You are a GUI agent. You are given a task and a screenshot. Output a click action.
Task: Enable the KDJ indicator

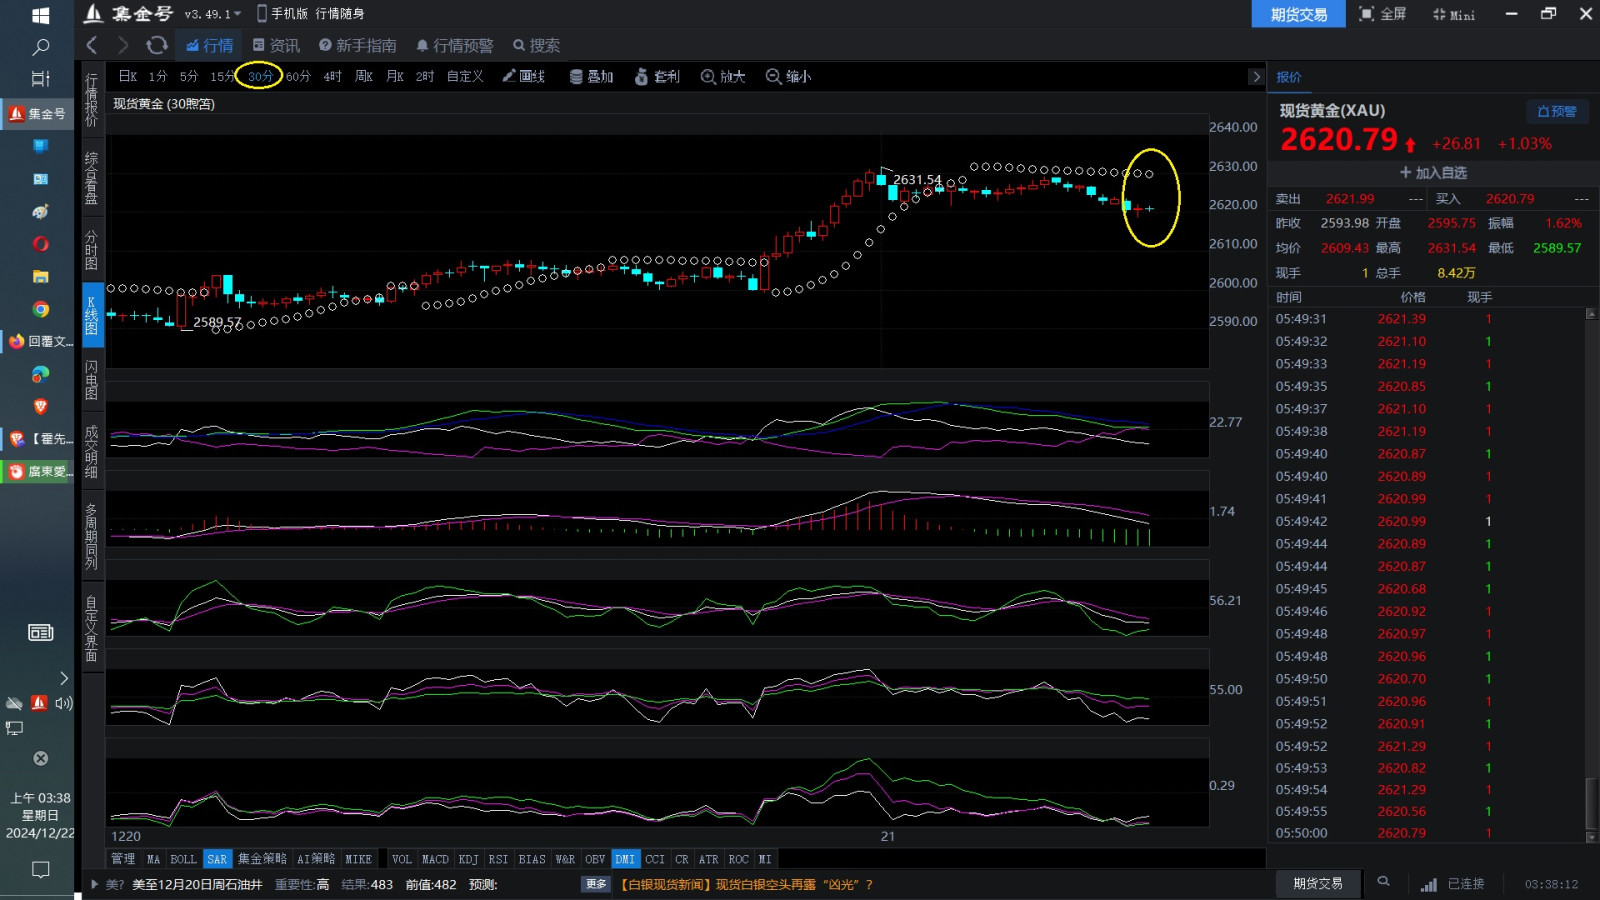[x=468, y=859]
